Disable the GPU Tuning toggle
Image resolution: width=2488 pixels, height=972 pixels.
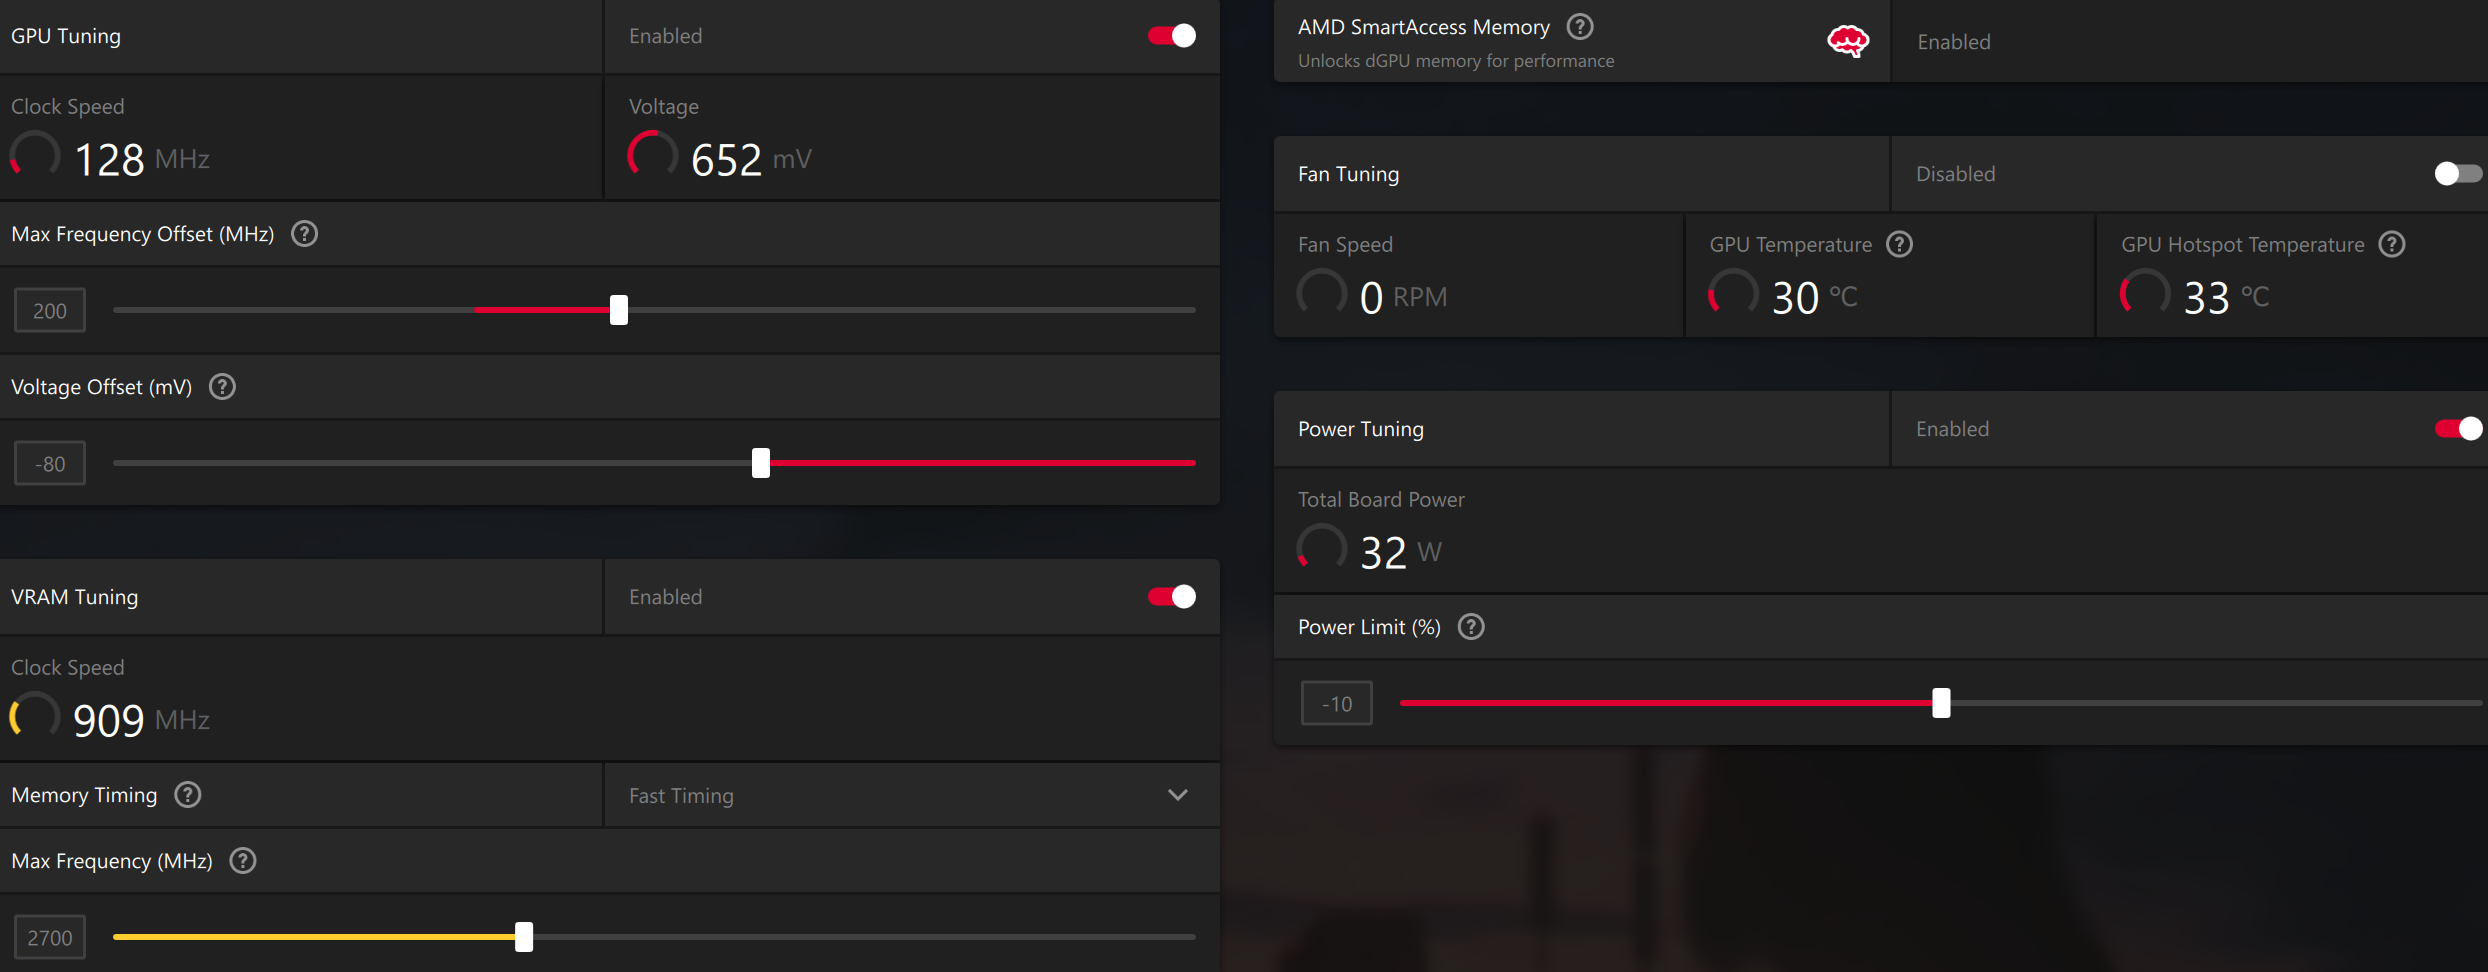click(x=1172, y=36)
